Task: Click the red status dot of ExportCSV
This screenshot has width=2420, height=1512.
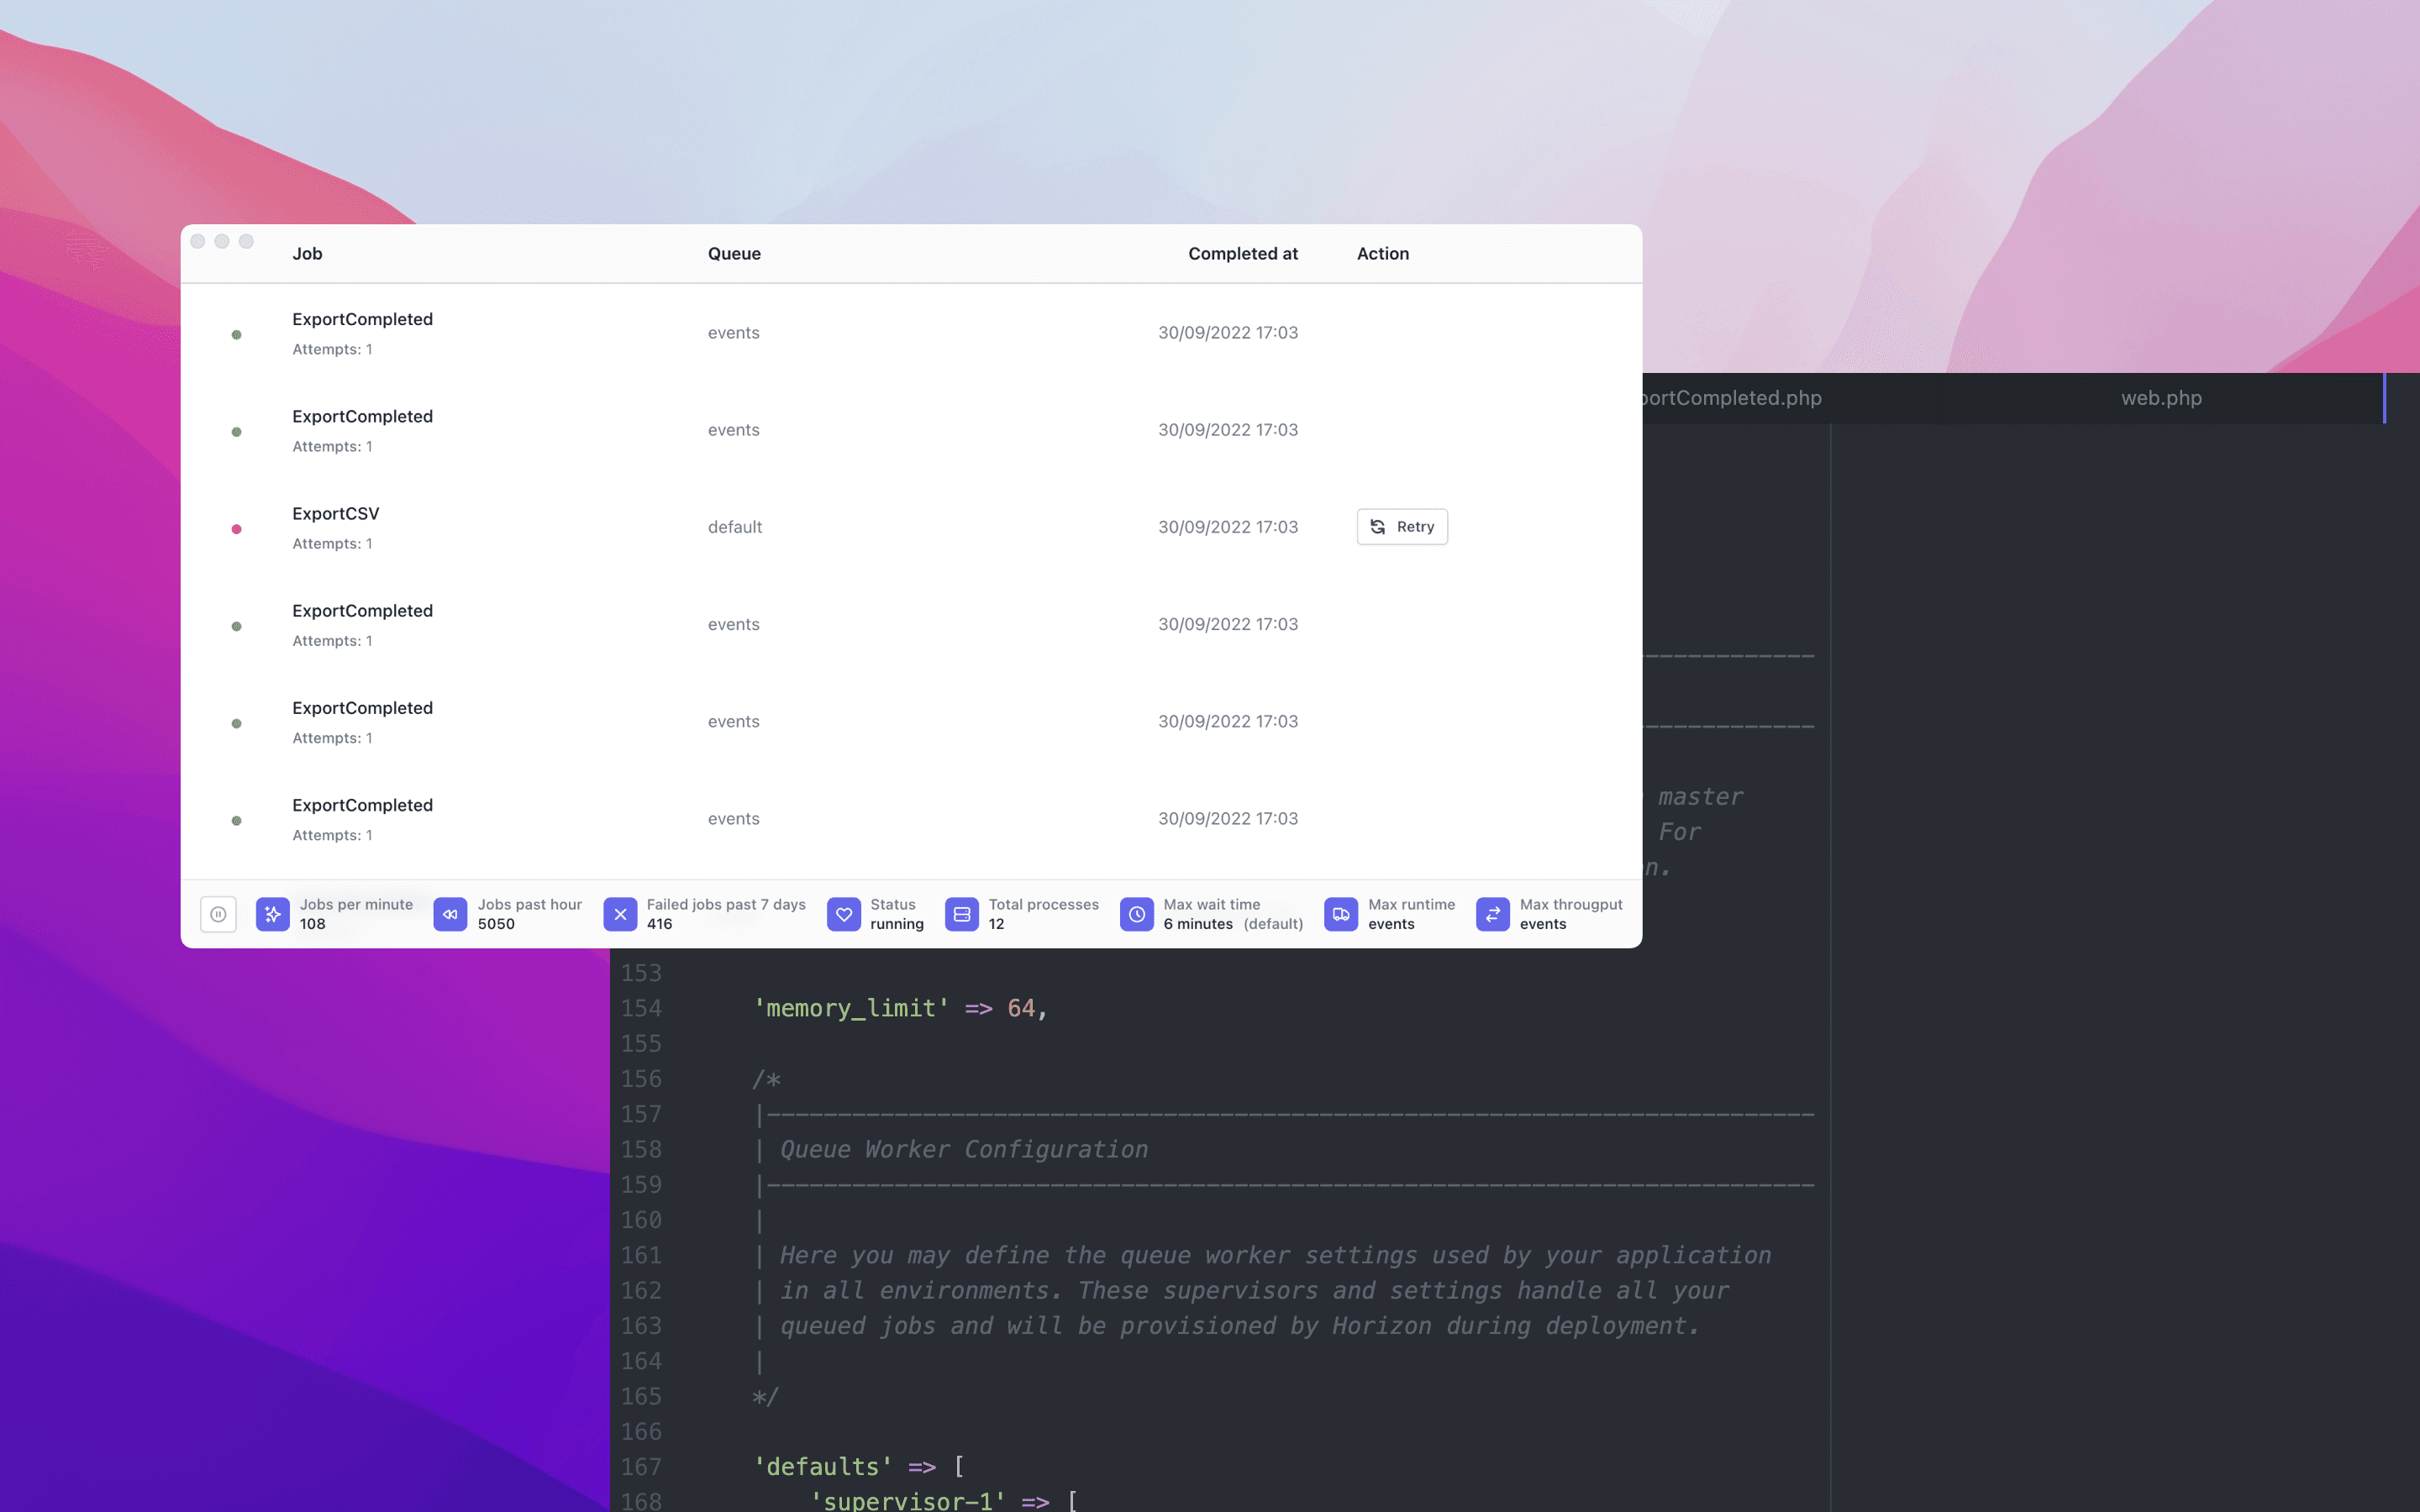Action: [236, 529]
